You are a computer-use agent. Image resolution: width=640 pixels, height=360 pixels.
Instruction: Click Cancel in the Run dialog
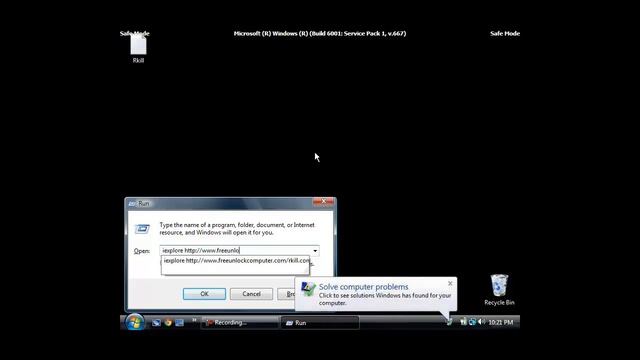point(251,294)
